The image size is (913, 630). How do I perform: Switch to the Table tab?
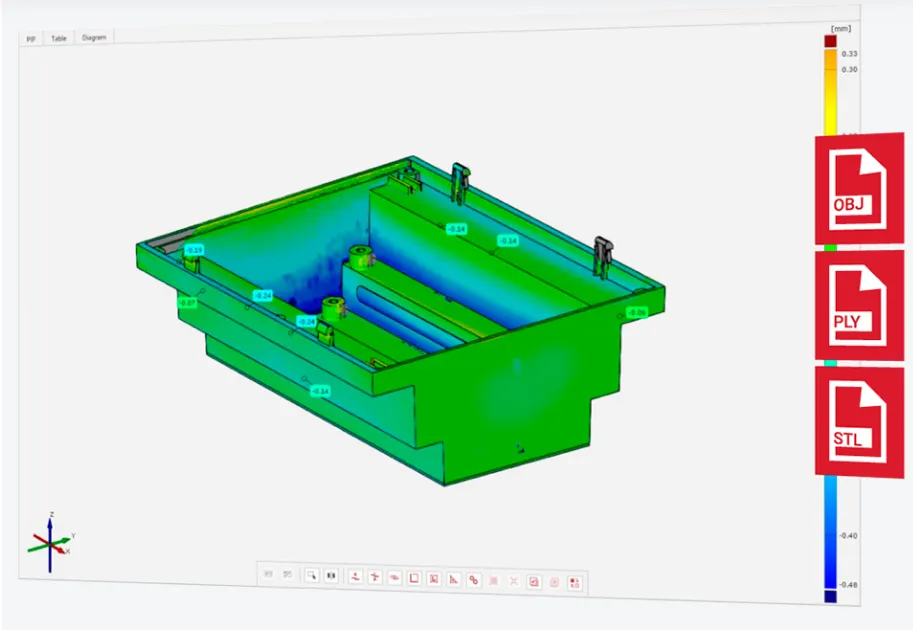coord(59,38)
